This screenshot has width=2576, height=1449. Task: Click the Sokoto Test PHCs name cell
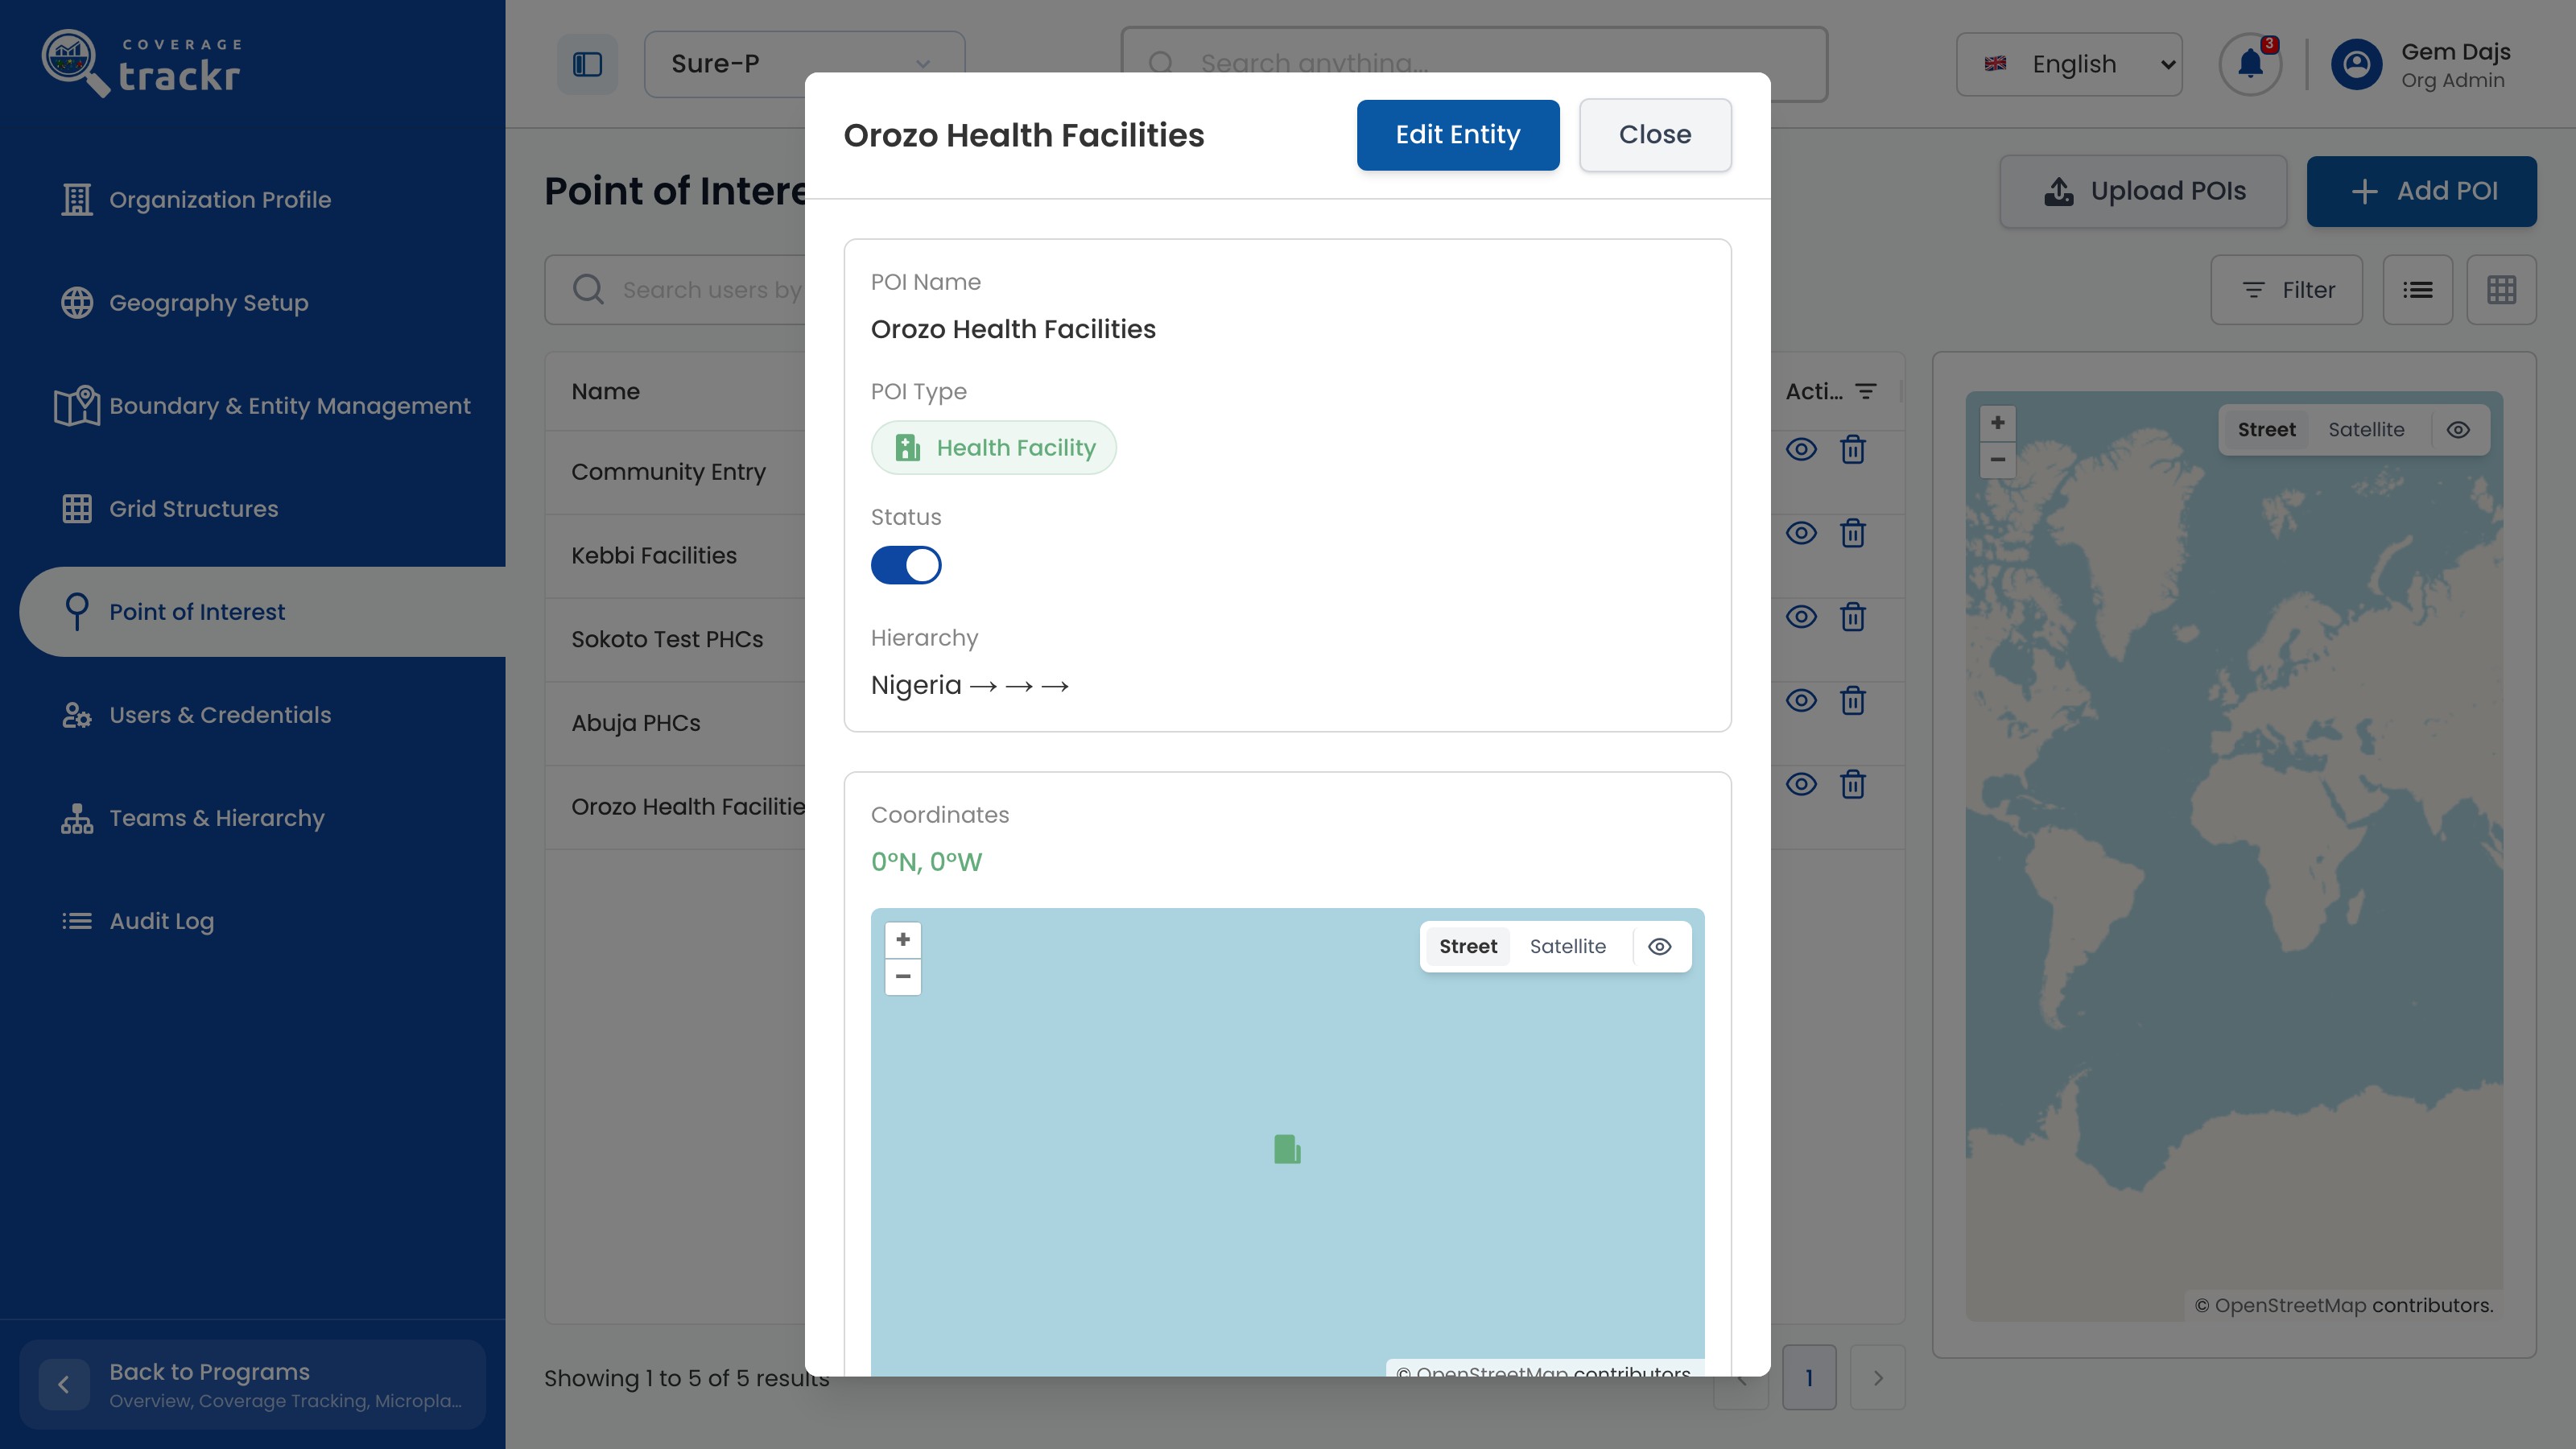pyautogui.click(x=667, y=640)
